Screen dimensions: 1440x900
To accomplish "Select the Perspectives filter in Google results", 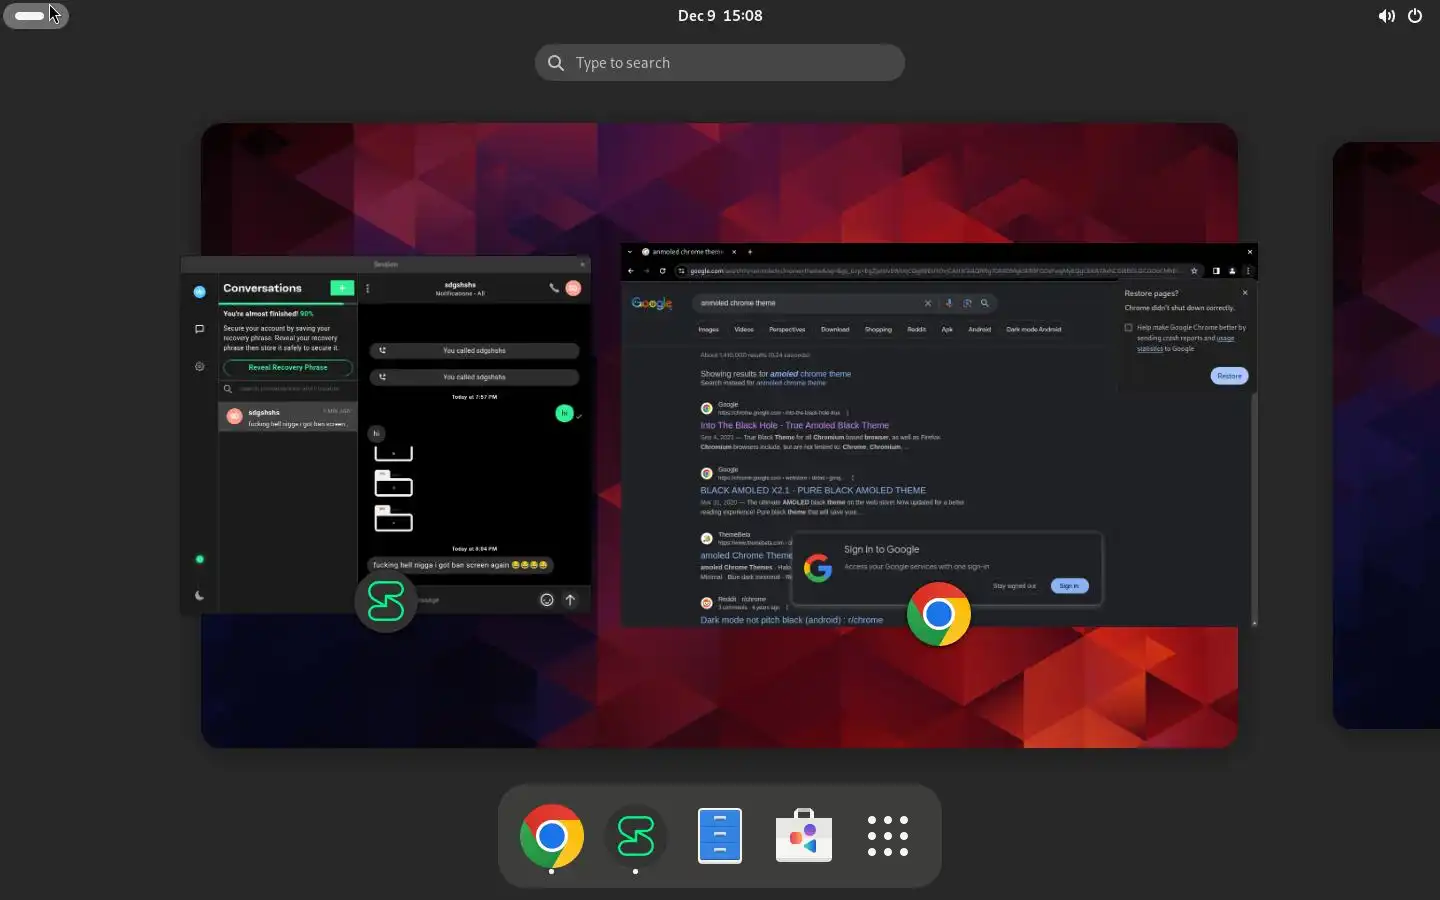I will point(787,329).
